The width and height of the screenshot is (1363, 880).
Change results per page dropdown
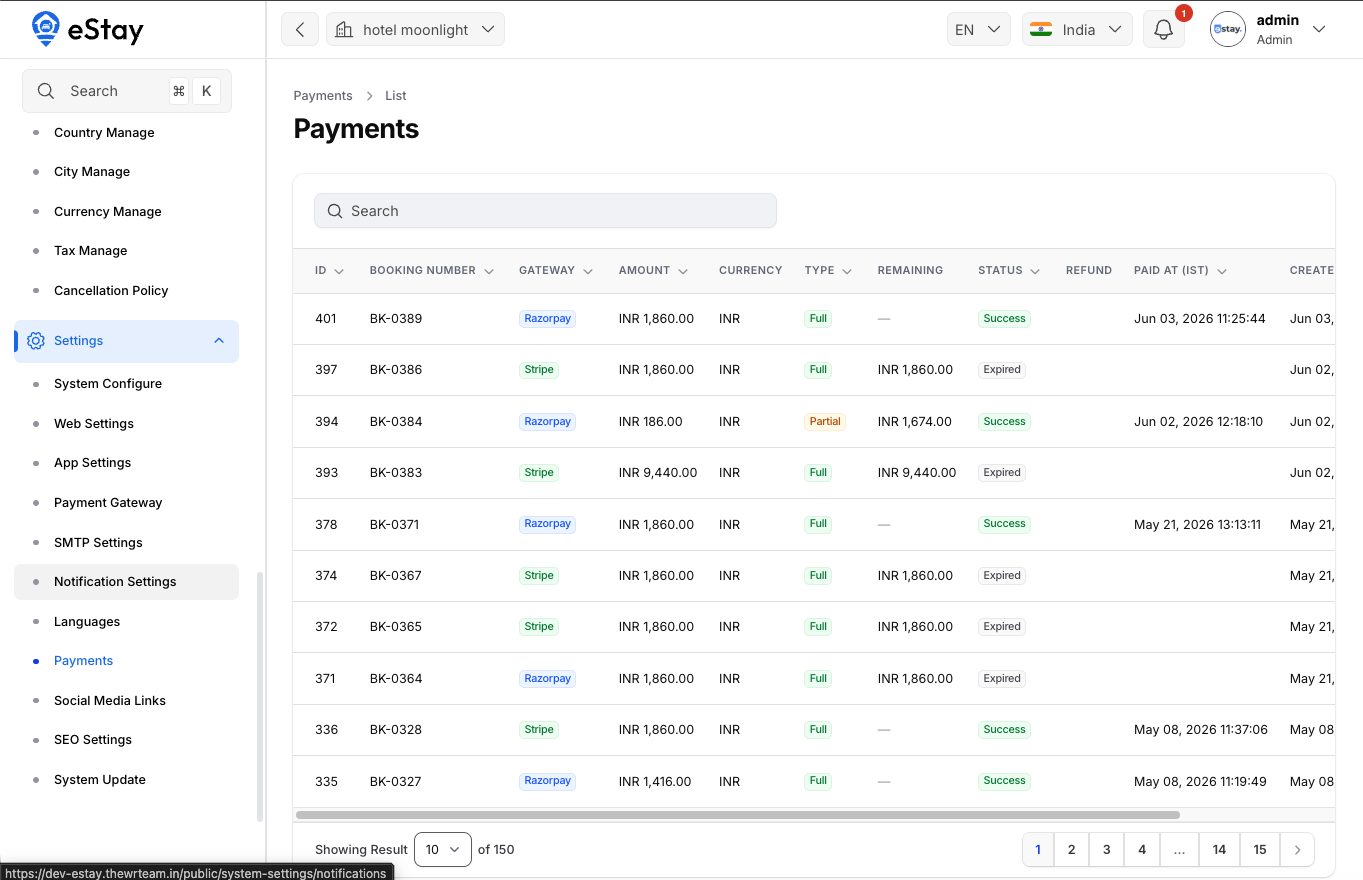point(442,849)
